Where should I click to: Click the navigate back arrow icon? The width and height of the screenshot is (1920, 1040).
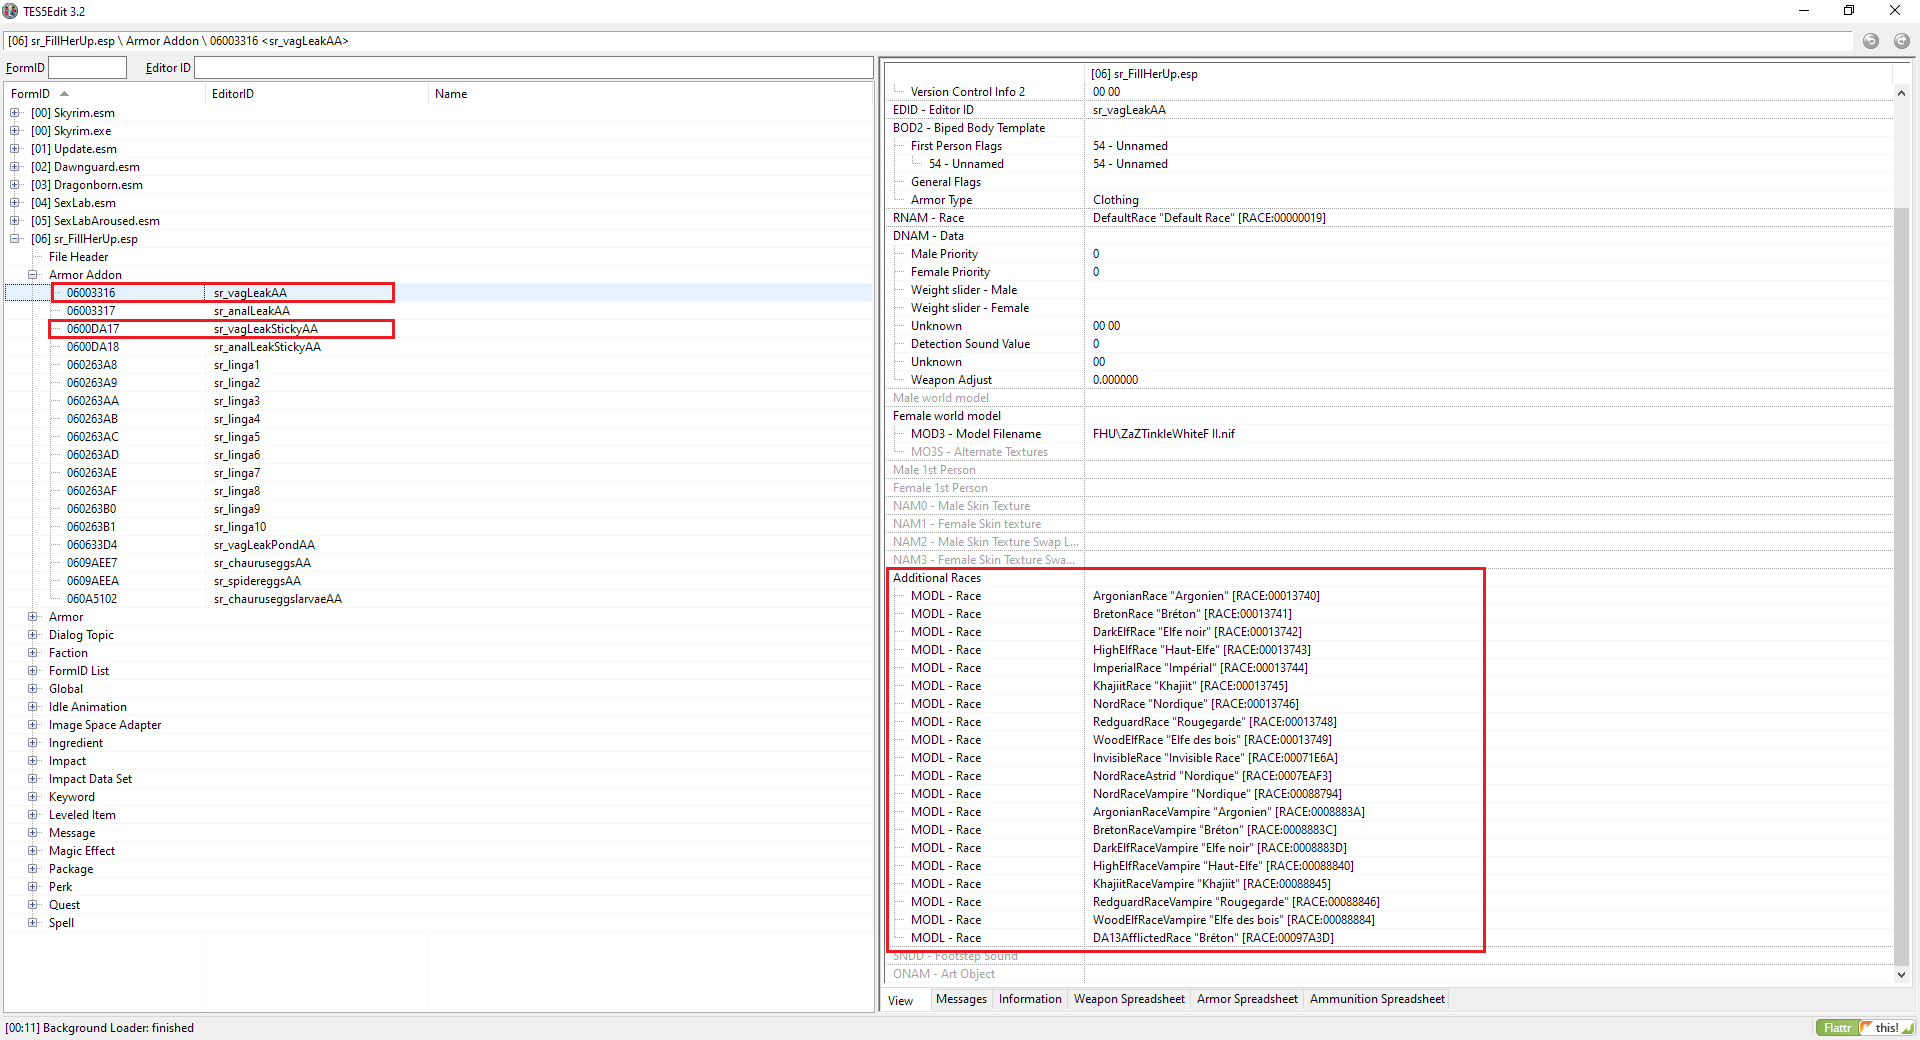(x=1871, y=41)
